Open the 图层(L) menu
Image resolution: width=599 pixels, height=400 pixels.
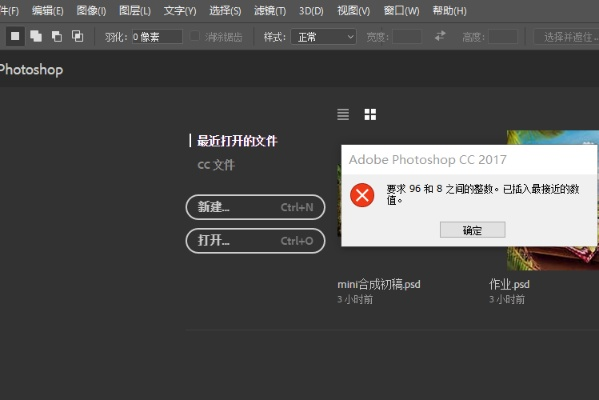134,11
